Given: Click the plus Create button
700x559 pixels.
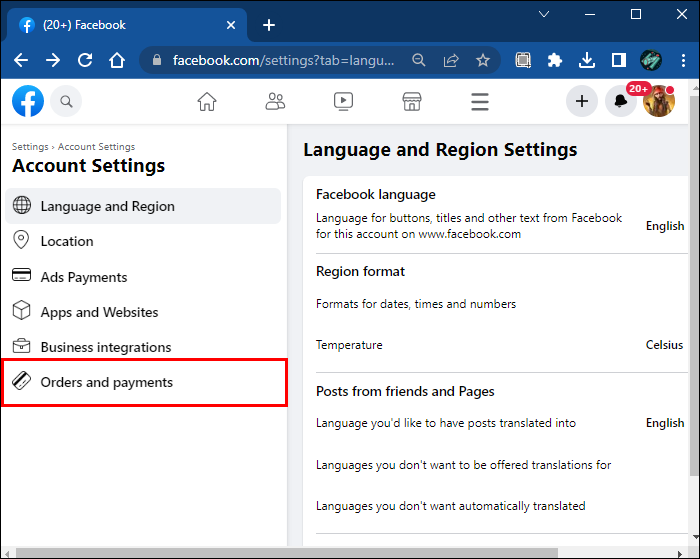Looking at the screenshot, I should (582, 101).
